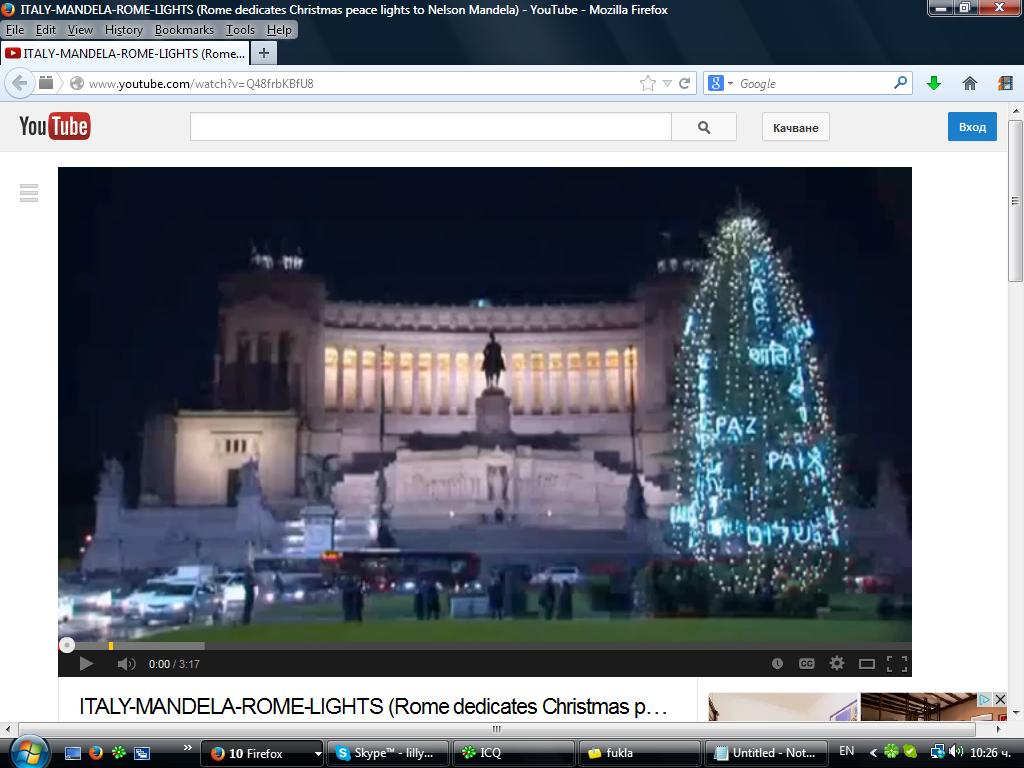This screenshot has width=1024, height=768.
Task: Open Skype from the taskbar
Action: 387,753
